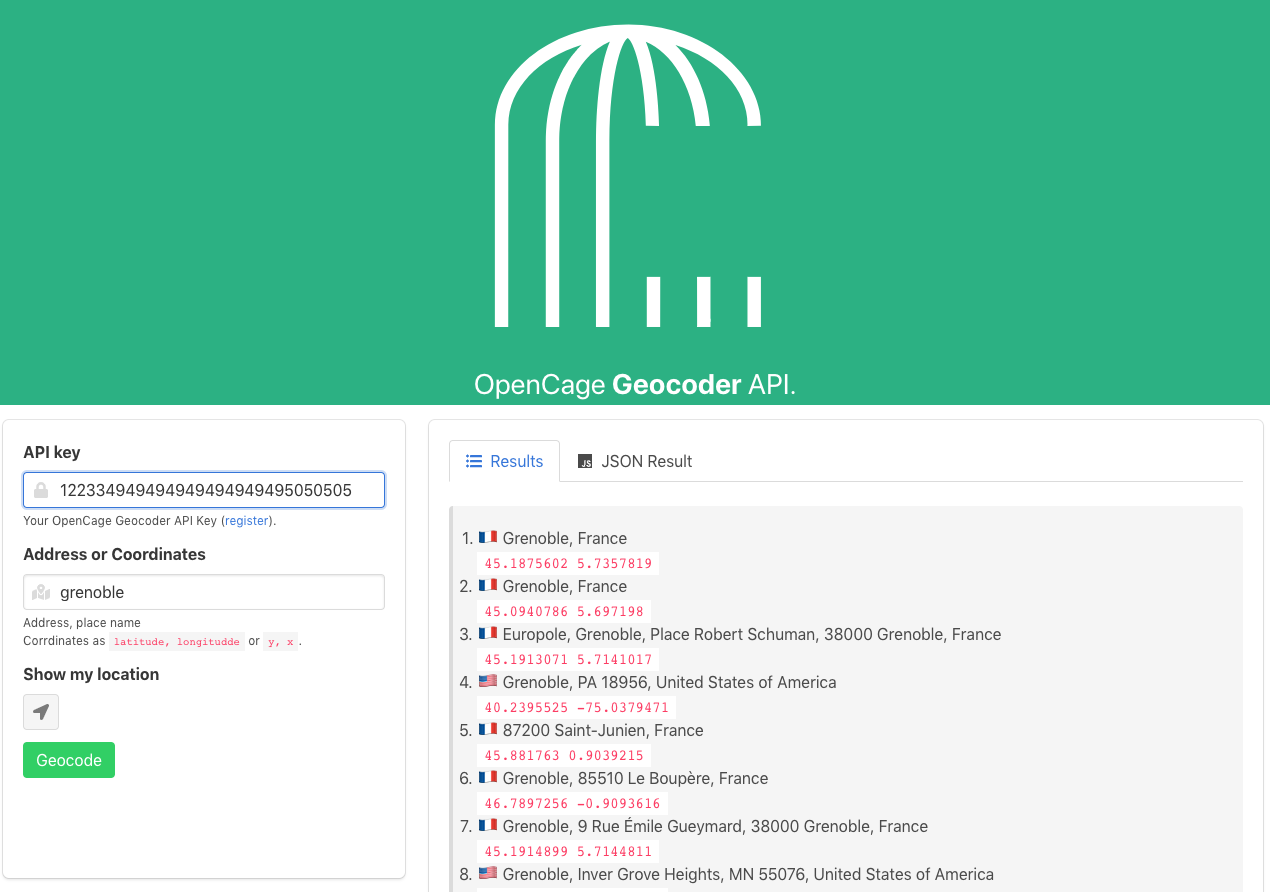The width and height of the screenshot is (1270, 892).
Task: Click result Grenoble, 85510 Le Boupère, France
Action: (635, 778)
